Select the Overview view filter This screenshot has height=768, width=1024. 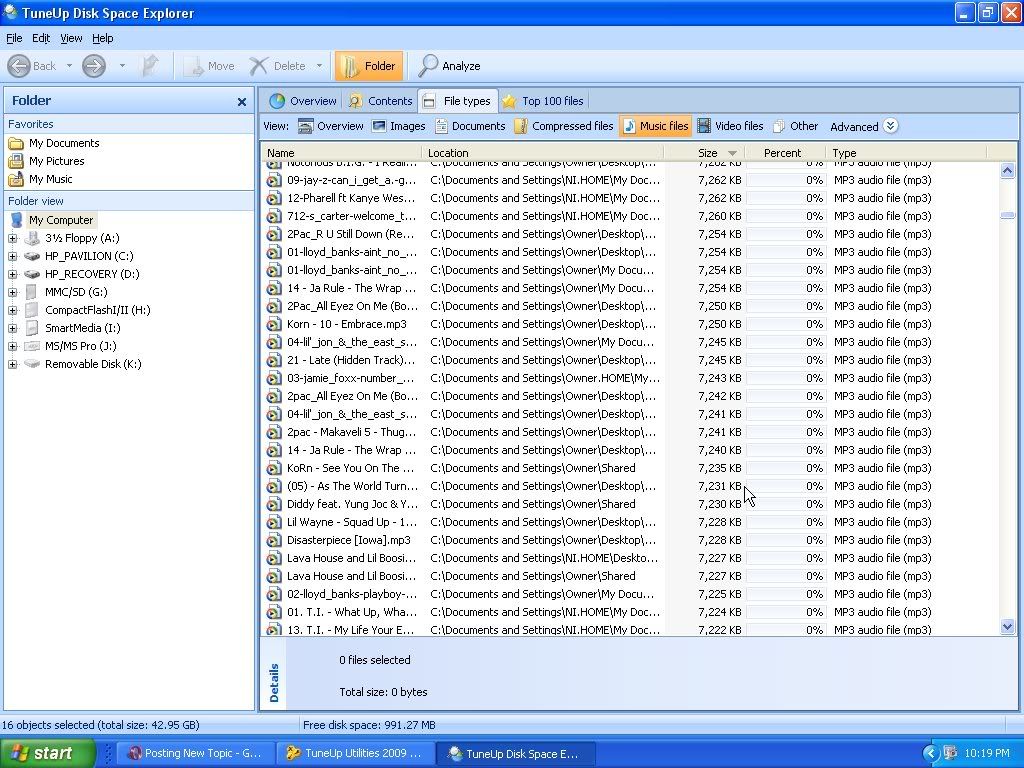click(x=330, y=127)
